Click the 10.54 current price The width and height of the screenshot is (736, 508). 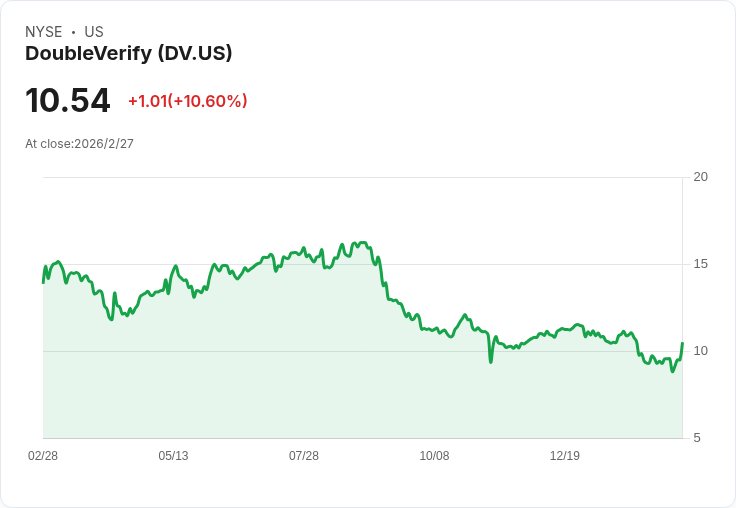68,100
